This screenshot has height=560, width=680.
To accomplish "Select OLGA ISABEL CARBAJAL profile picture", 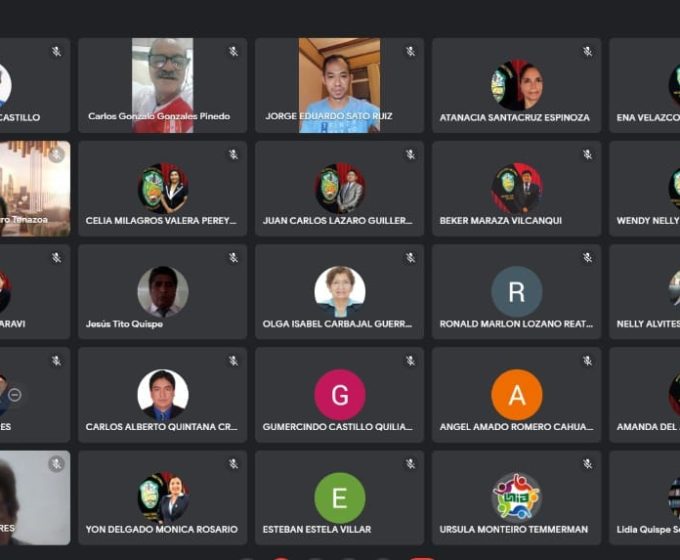I will [340, 291].
